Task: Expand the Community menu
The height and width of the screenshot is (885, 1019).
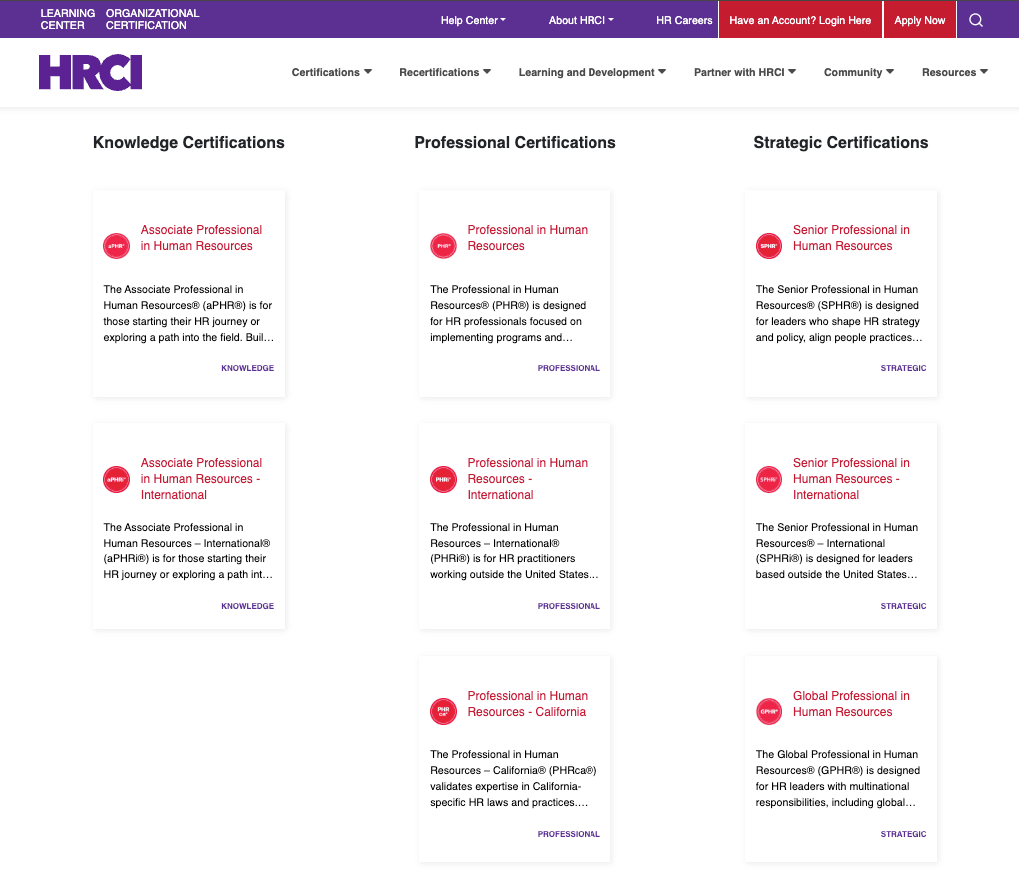Action: coord(859,72)
